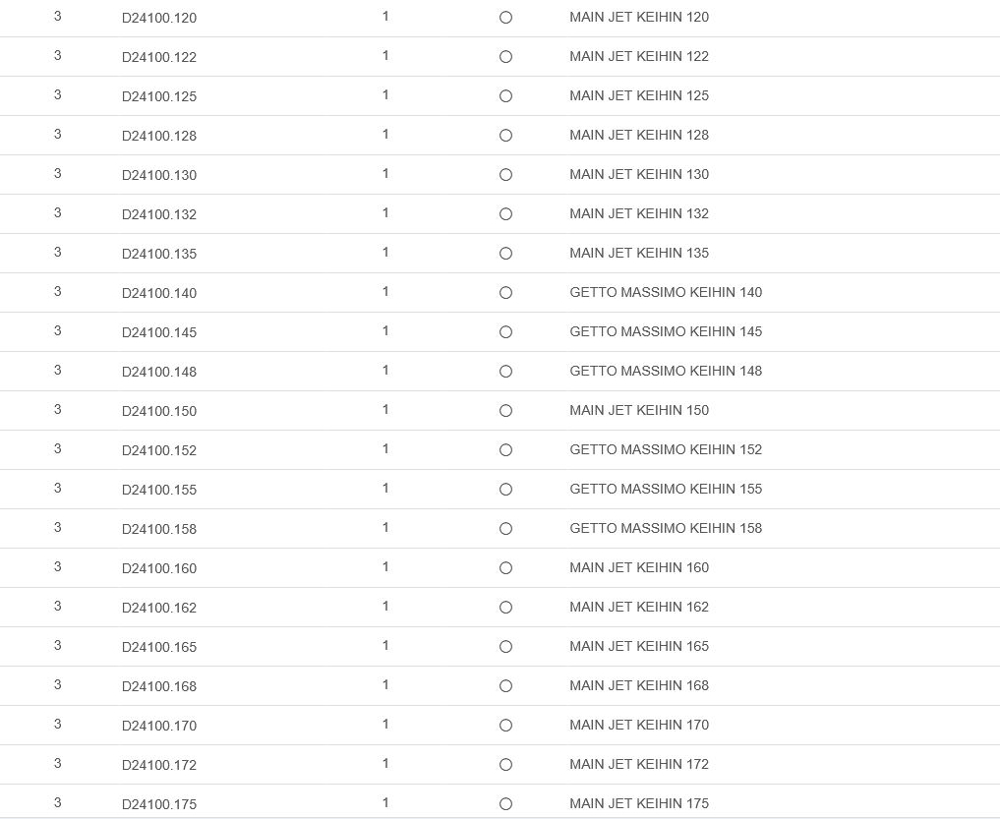The image size is (1000, 819).
Task: Click part number D24100.135
Action: pos(159,254)
